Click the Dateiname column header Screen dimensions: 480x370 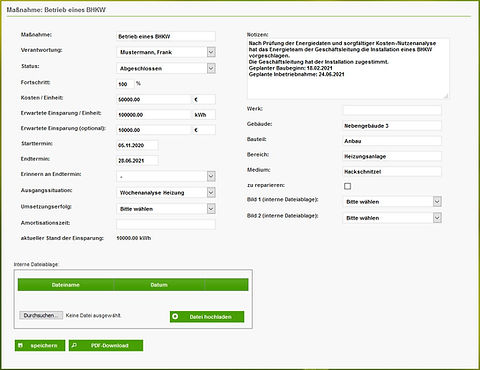66,285
